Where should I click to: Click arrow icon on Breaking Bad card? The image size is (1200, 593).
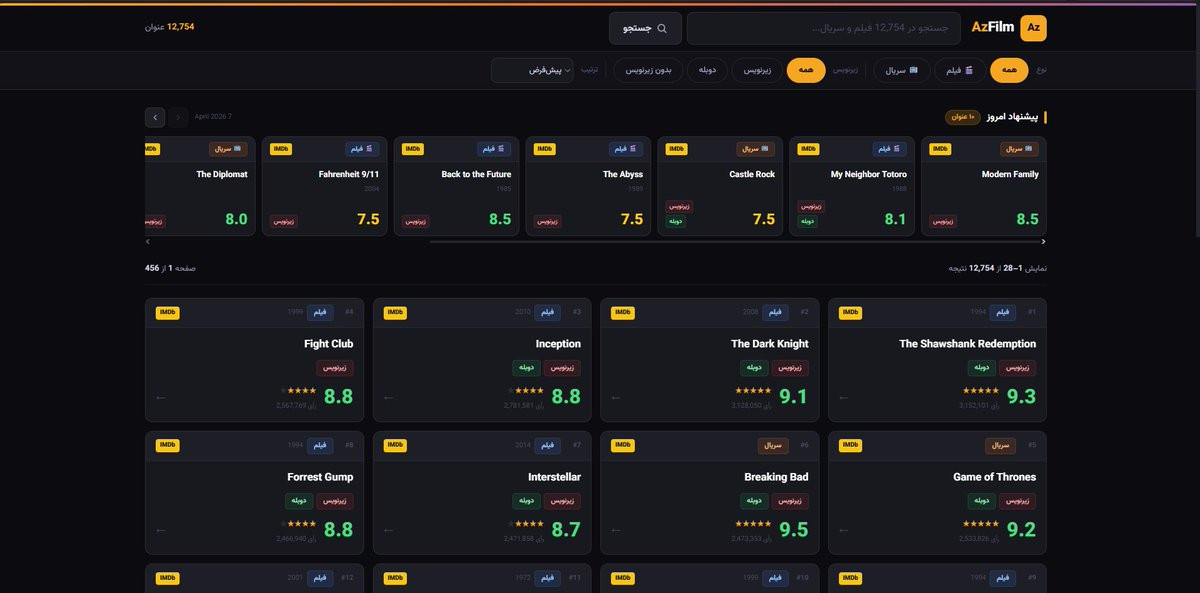[x=616, y=530]
